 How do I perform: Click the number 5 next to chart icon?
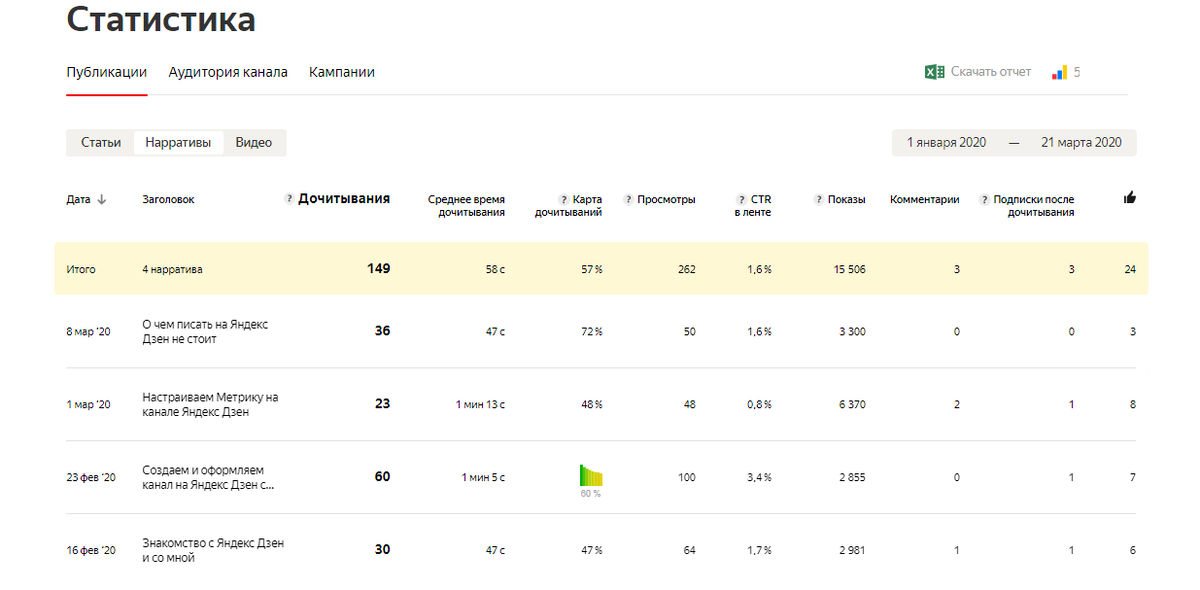(x=1077, y=72)
